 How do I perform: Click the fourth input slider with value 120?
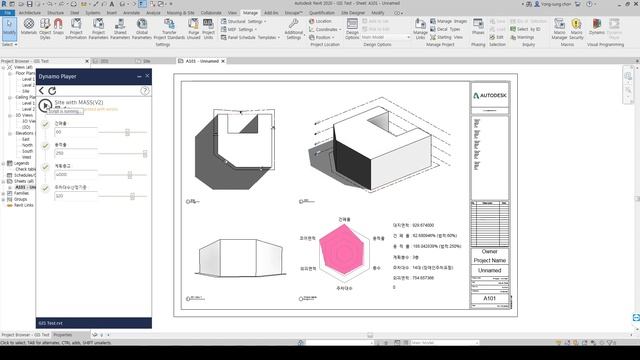pyautogui.click(x=132, y=196)
